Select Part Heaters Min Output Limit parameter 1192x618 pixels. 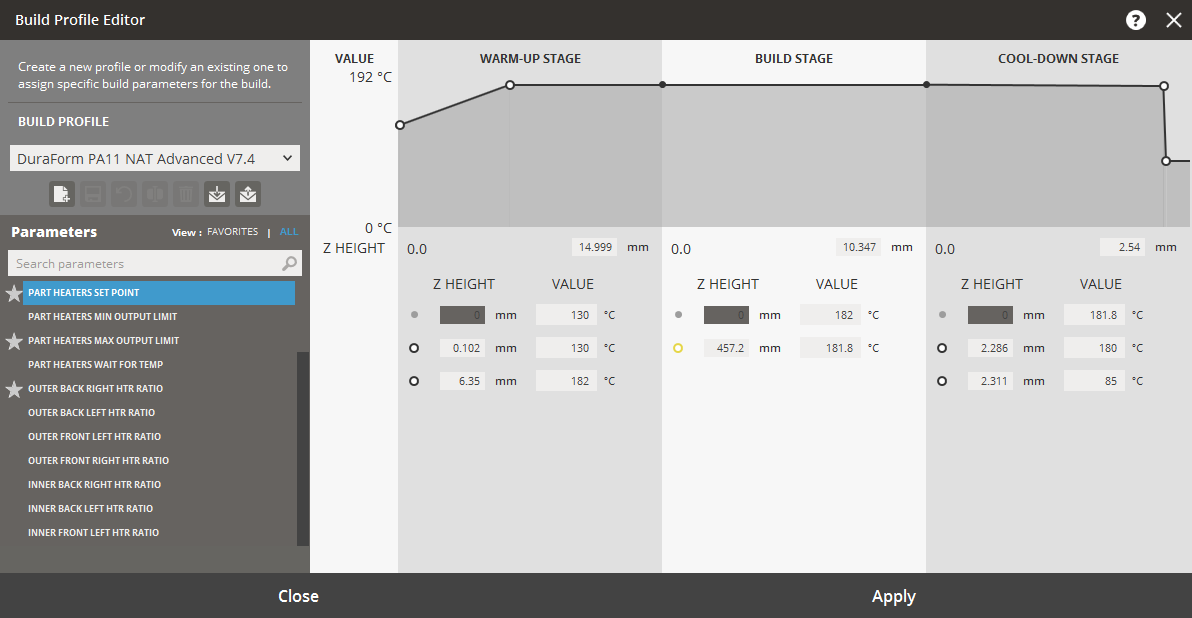pyautogui.click(x=103, y=317)
